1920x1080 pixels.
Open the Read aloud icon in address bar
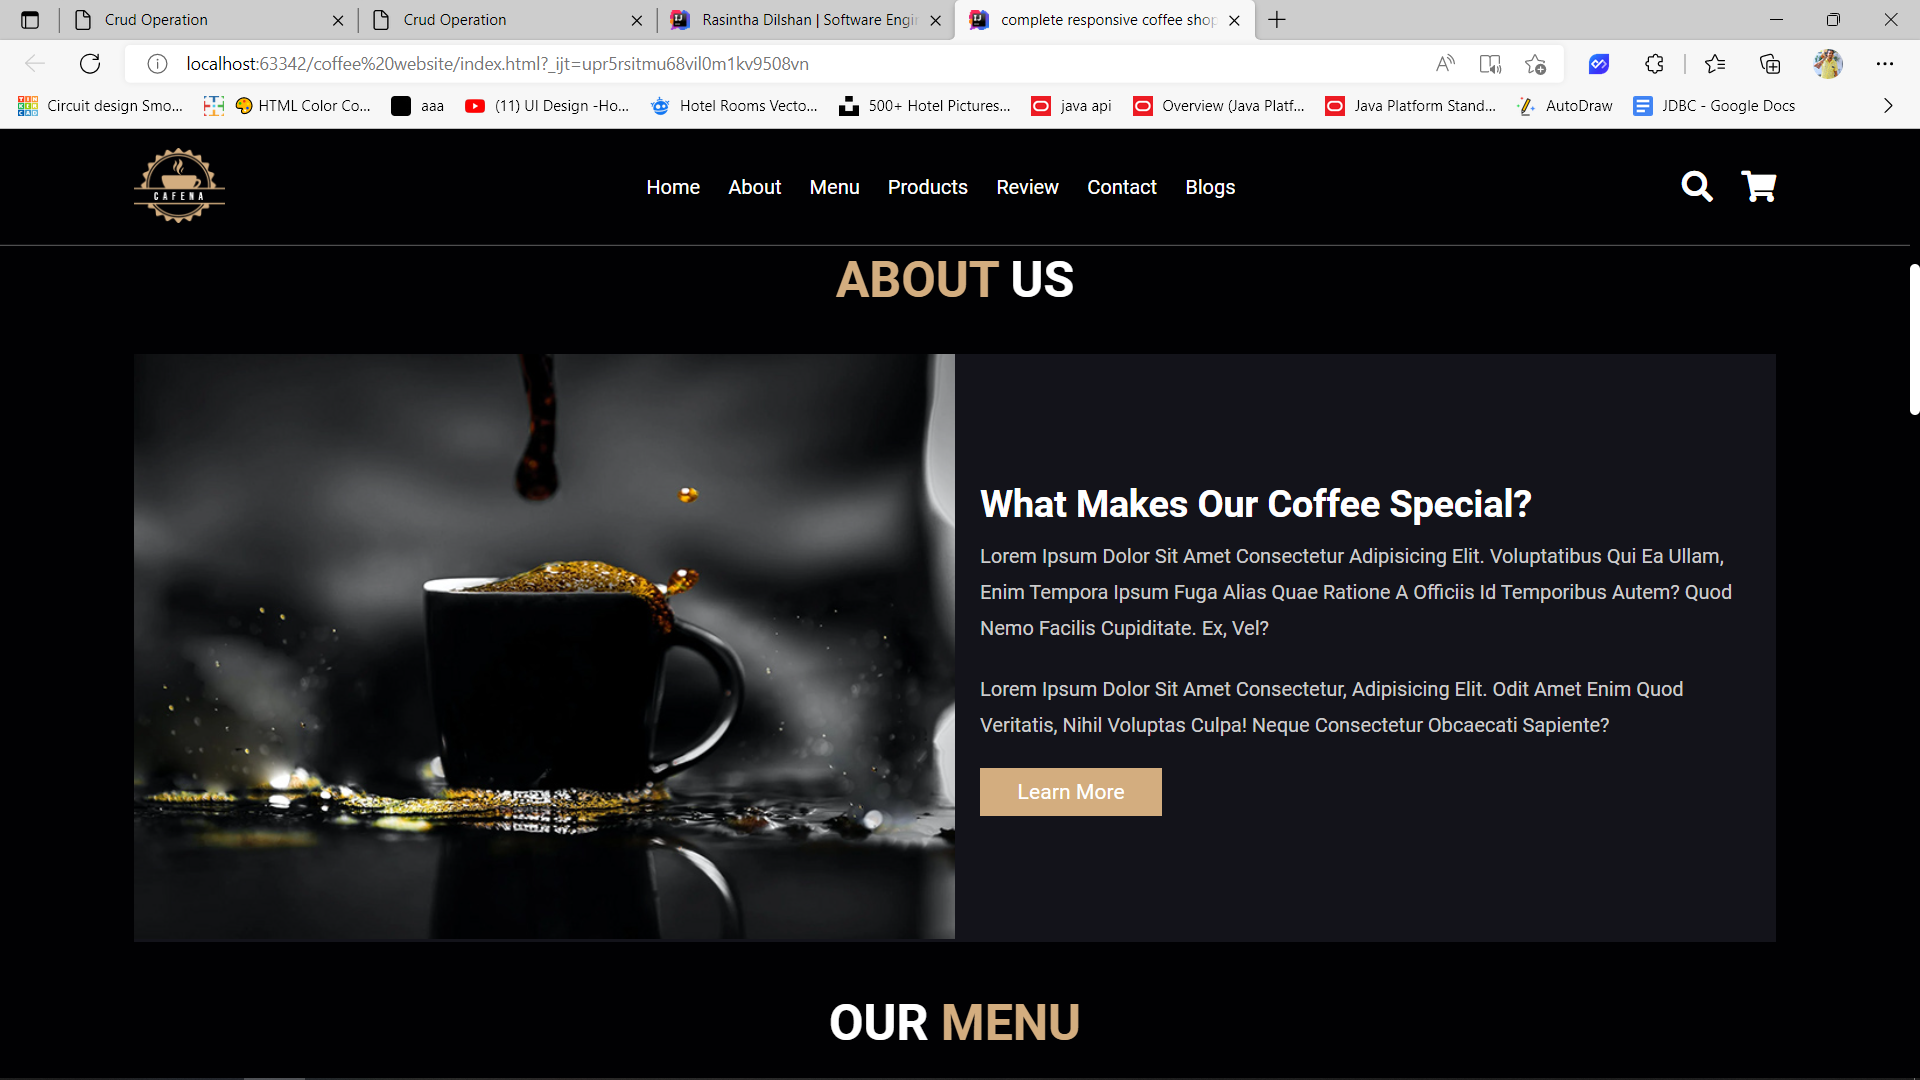point(1445,64)
